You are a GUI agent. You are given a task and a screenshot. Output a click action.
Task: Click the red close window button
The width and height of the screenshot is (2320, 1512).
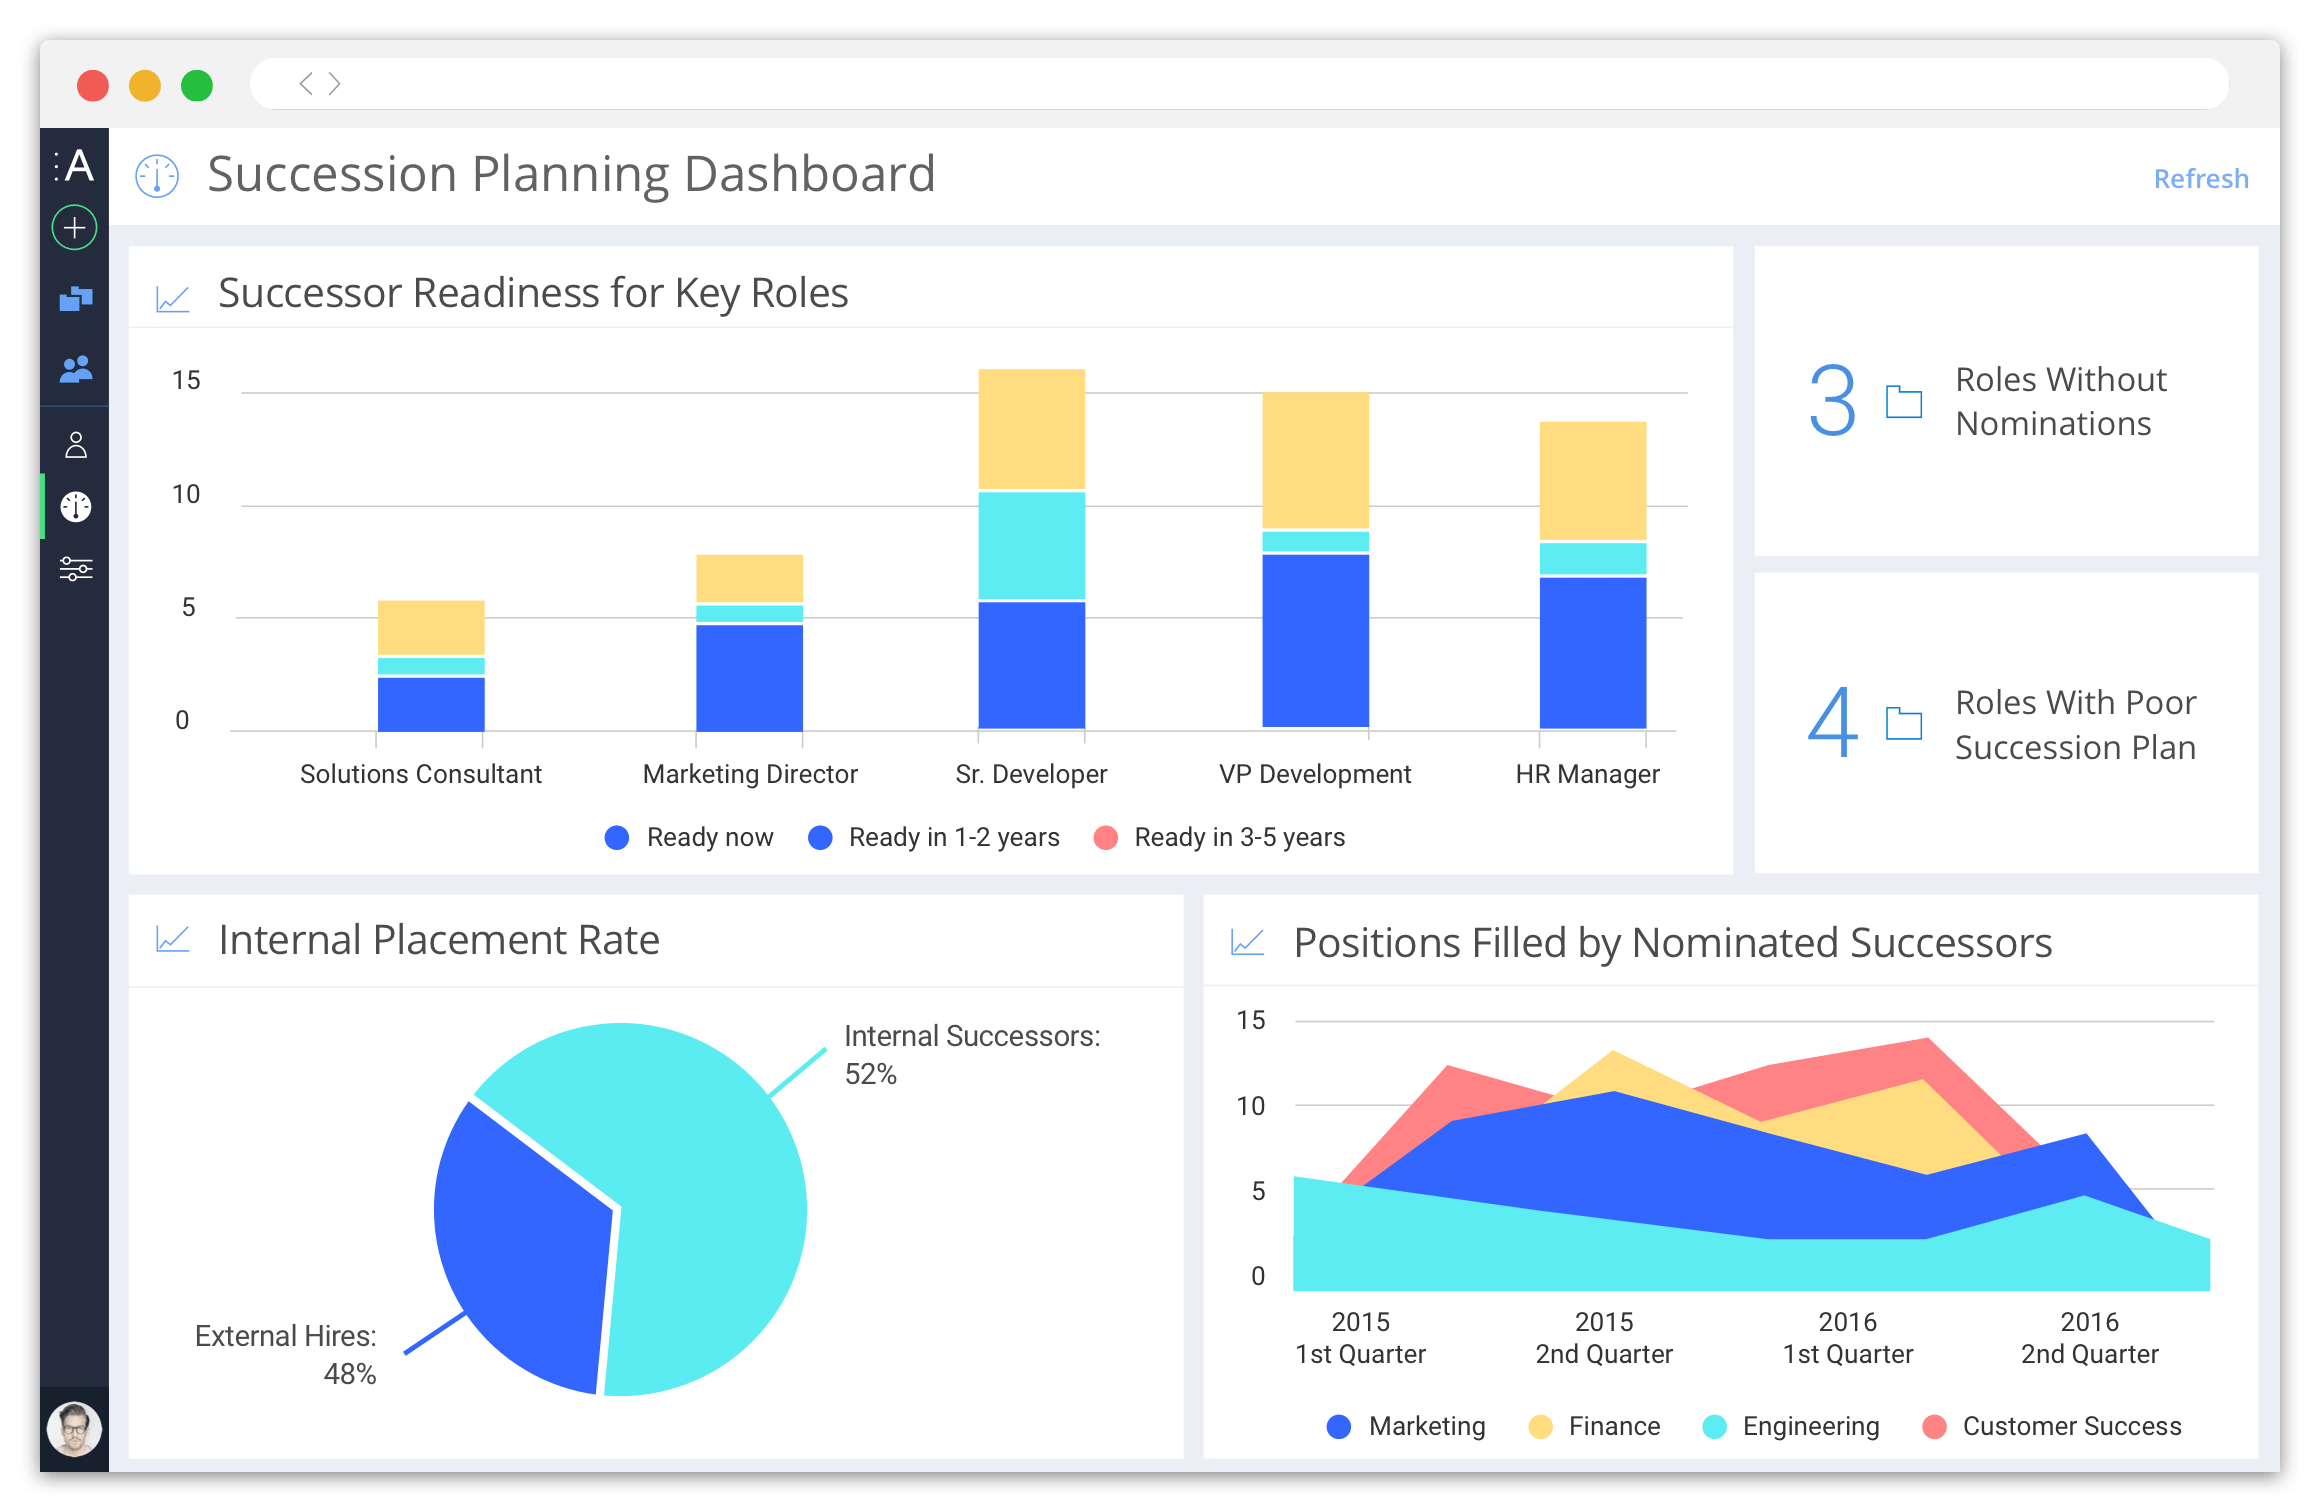click(93, 85)
